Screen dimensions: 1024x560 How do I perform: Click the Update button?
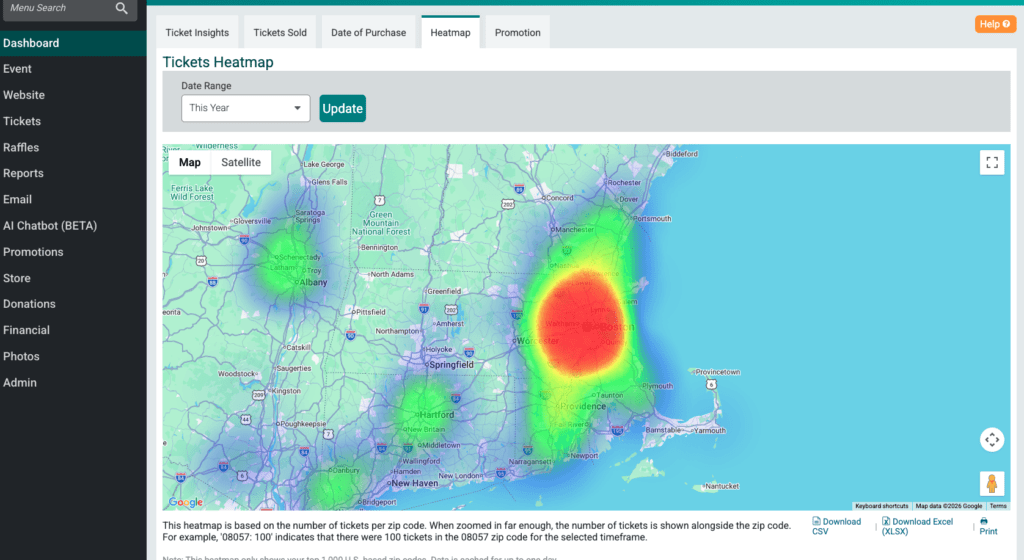342,108
